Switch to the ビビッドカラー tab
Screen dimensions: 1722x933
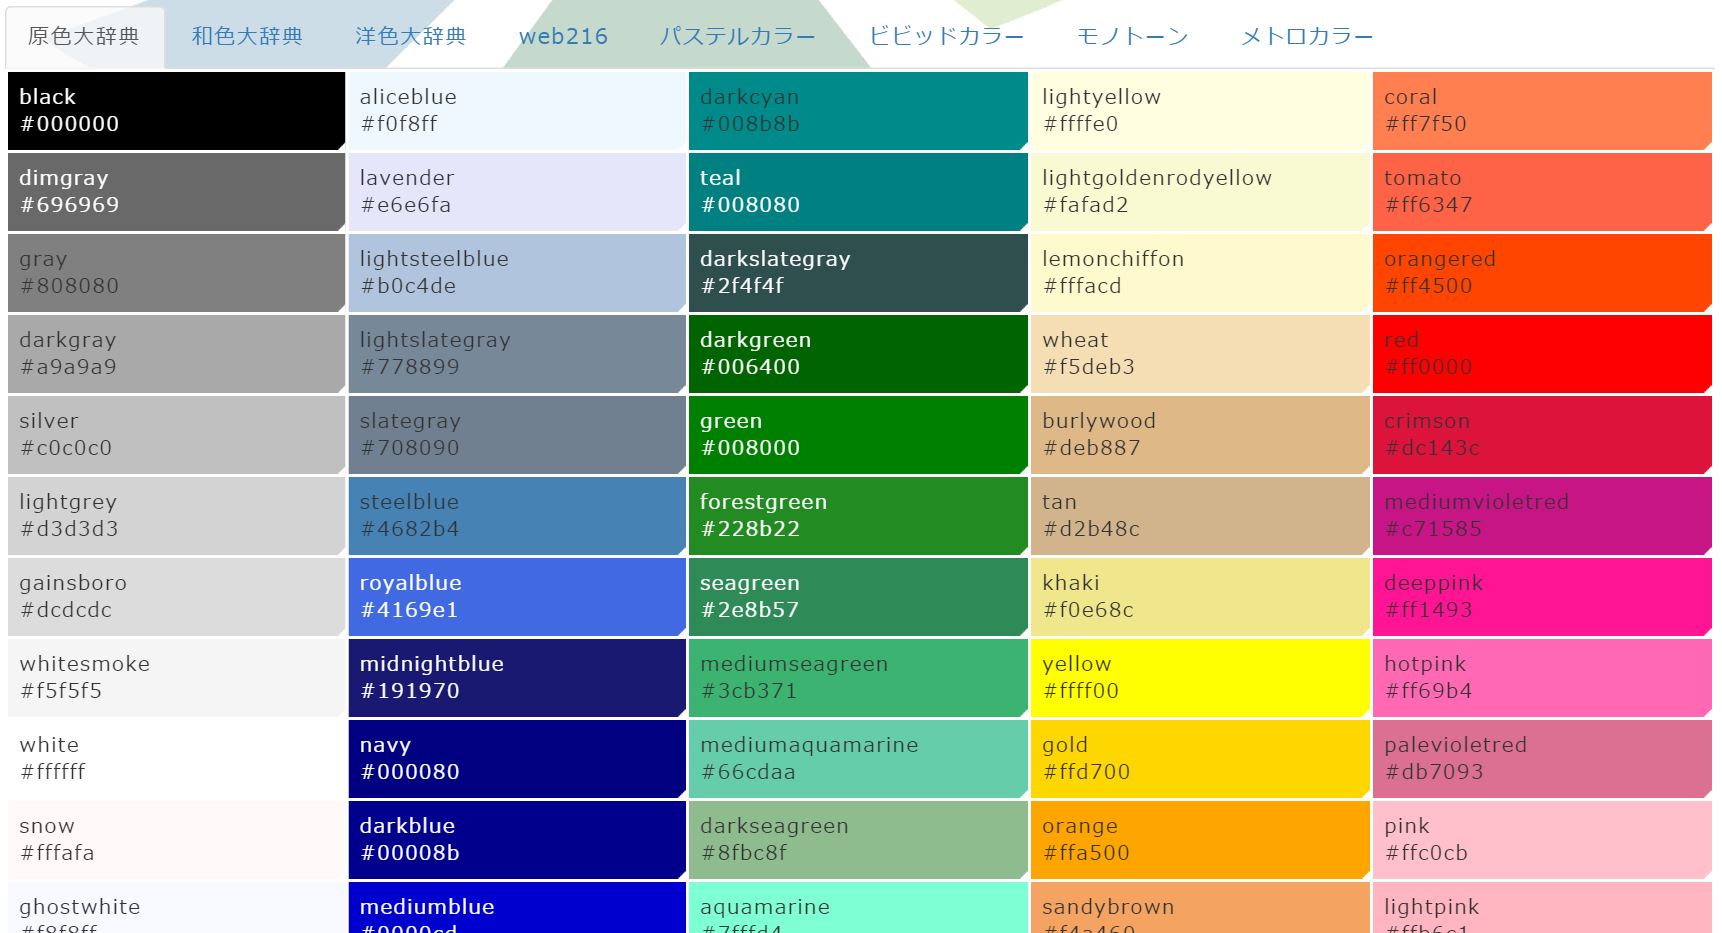point(946,35)
